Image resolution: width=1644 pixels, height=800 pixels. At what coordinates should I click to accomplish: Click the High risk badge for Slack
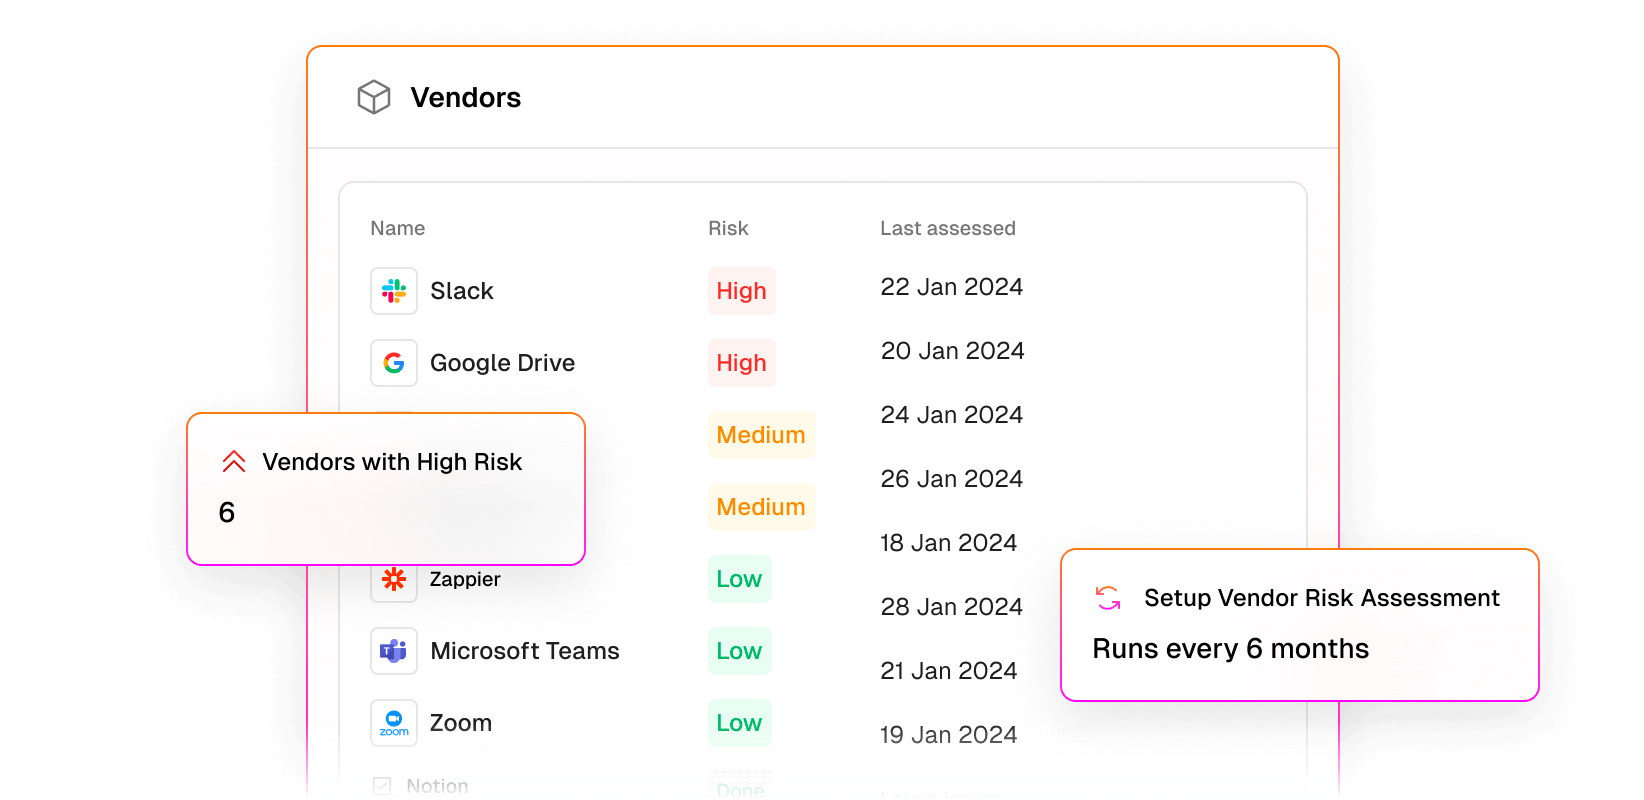click(x=742, y=291)
